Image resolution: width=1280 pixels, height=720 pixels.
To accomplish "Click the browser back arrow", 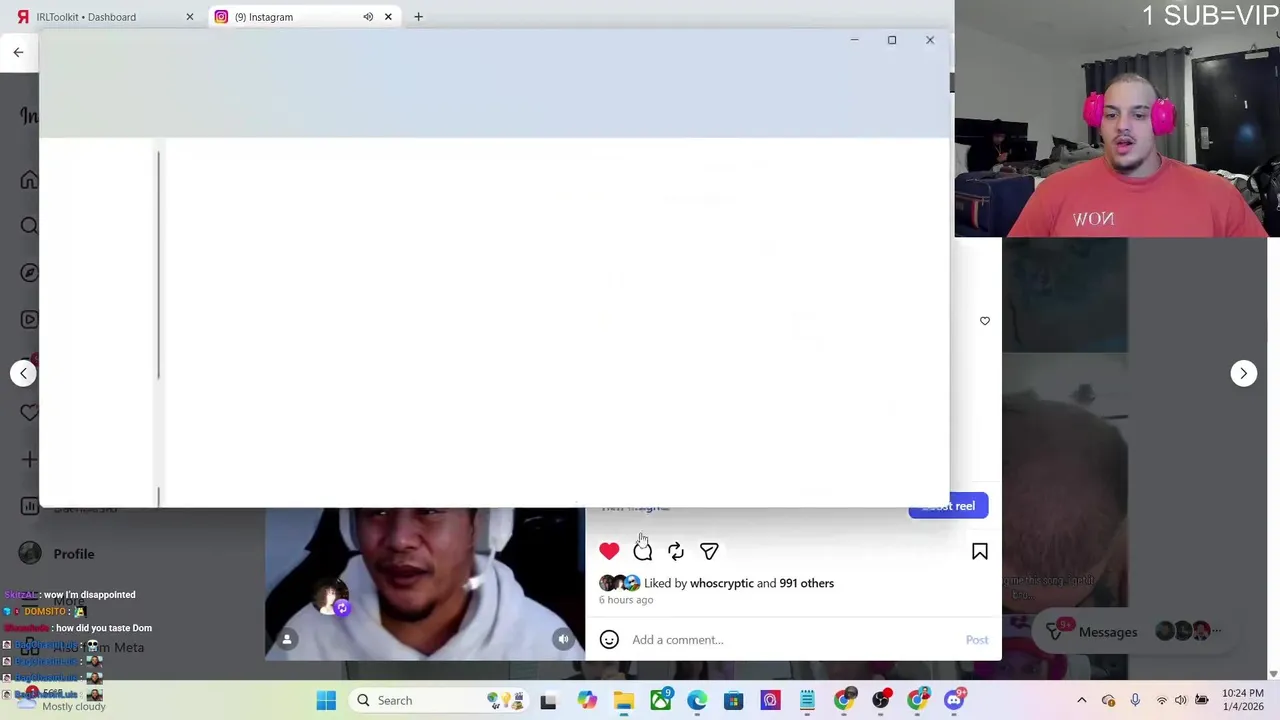I will (x=18, y=52).
